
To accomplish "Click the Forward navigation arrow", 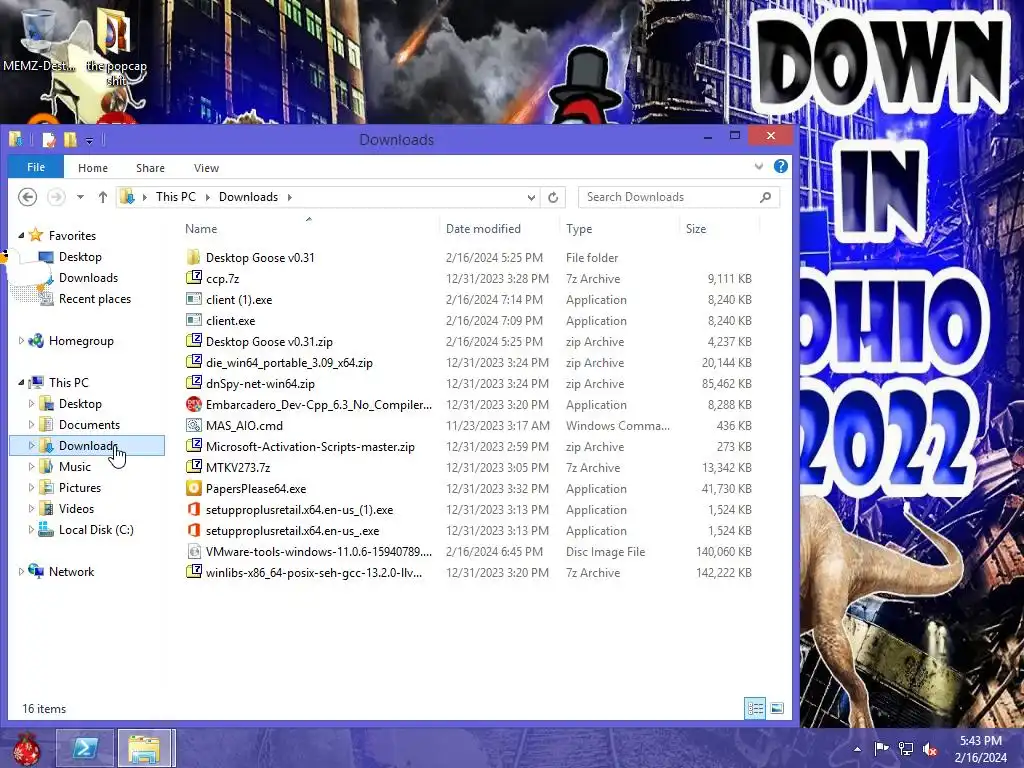I will click(x=56, y=197).
